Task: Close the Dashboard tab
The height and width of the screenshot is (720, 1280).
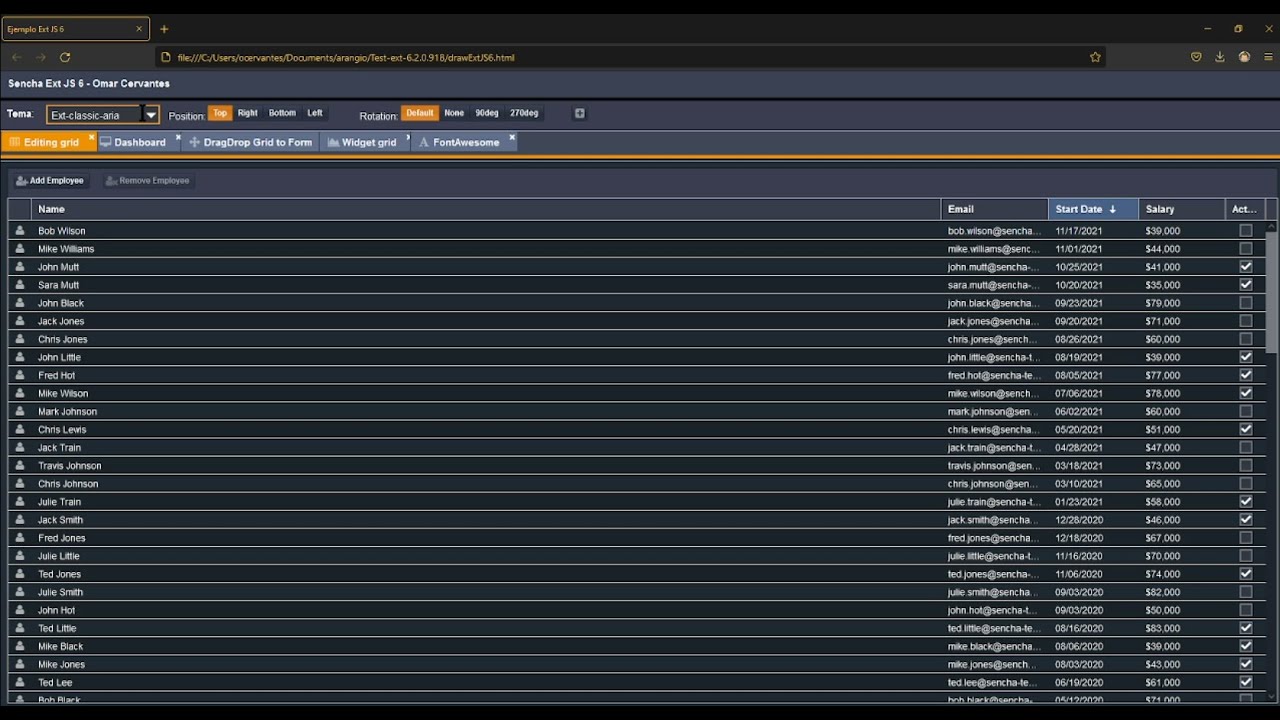Action: 178,137
